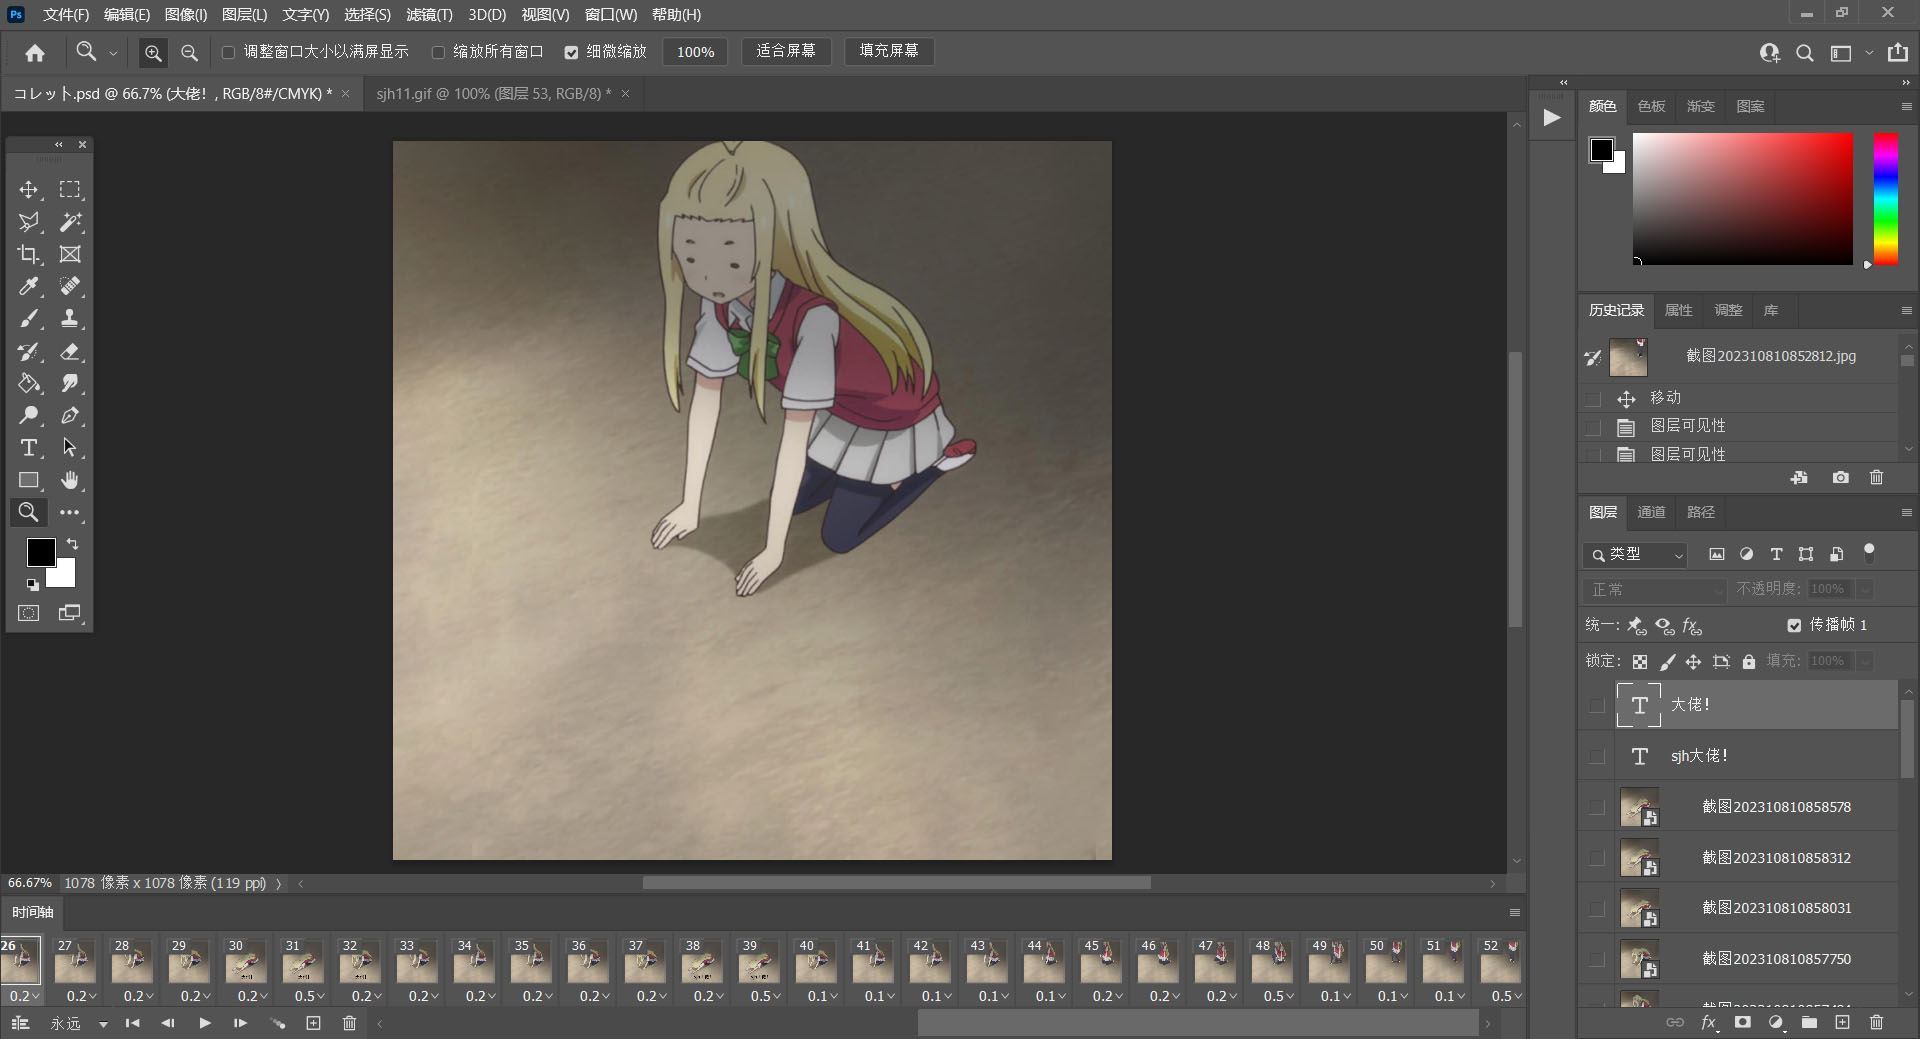Enable zoom all windows checkbox

[x=438, y=52]
